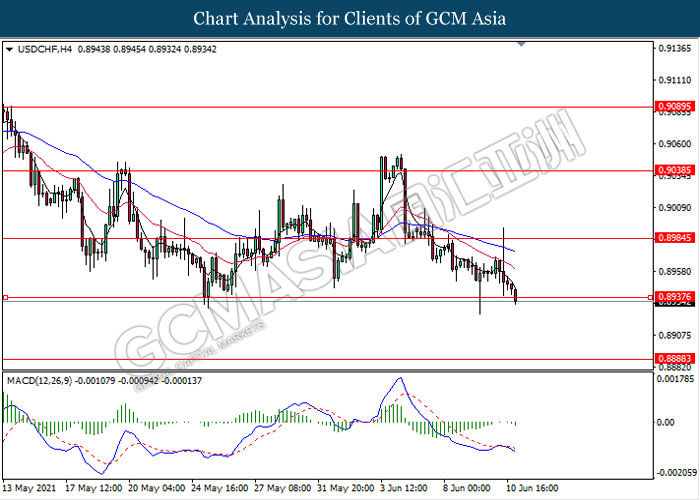Click the left handle of 0.89376 line

coord(5,297)
